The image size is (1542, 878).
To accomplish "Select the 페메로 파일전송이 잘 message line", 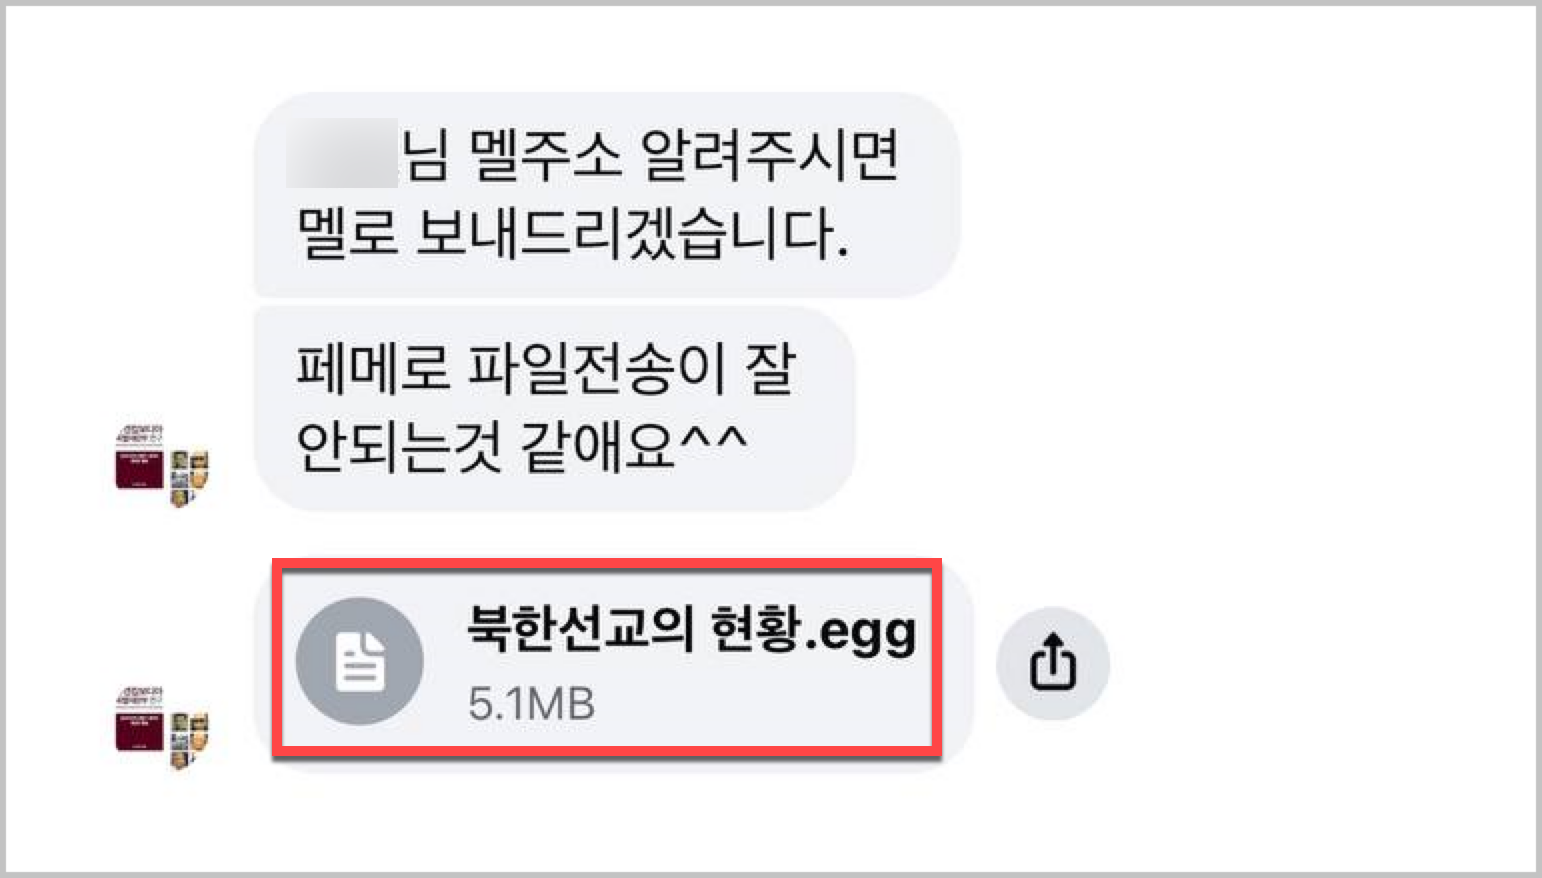I will click(x=546, y=369).
